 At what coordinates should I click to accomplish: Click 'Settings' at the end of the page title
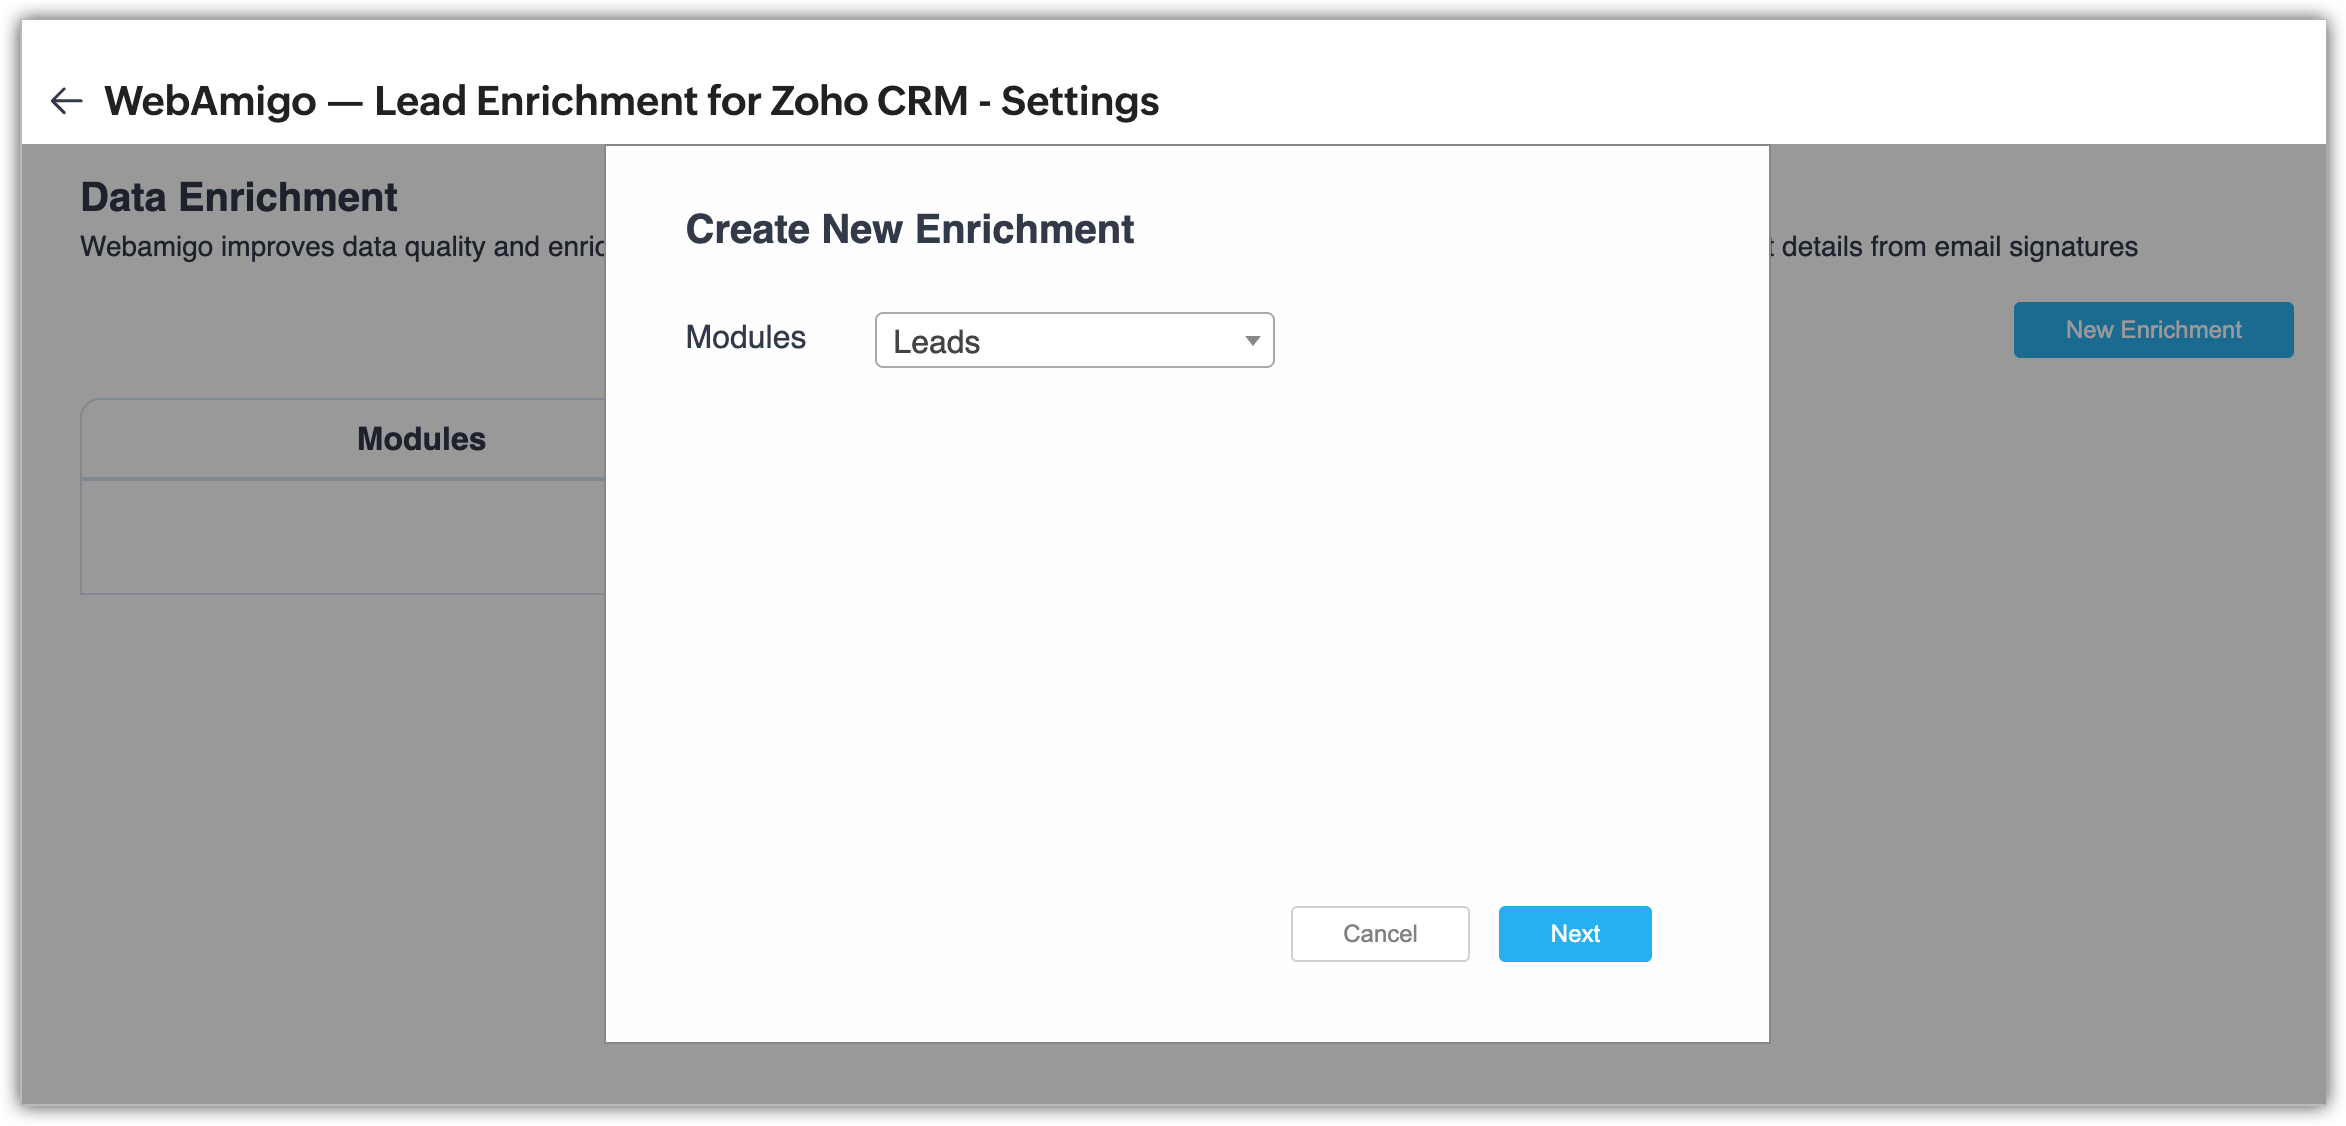click(1079, 101)
